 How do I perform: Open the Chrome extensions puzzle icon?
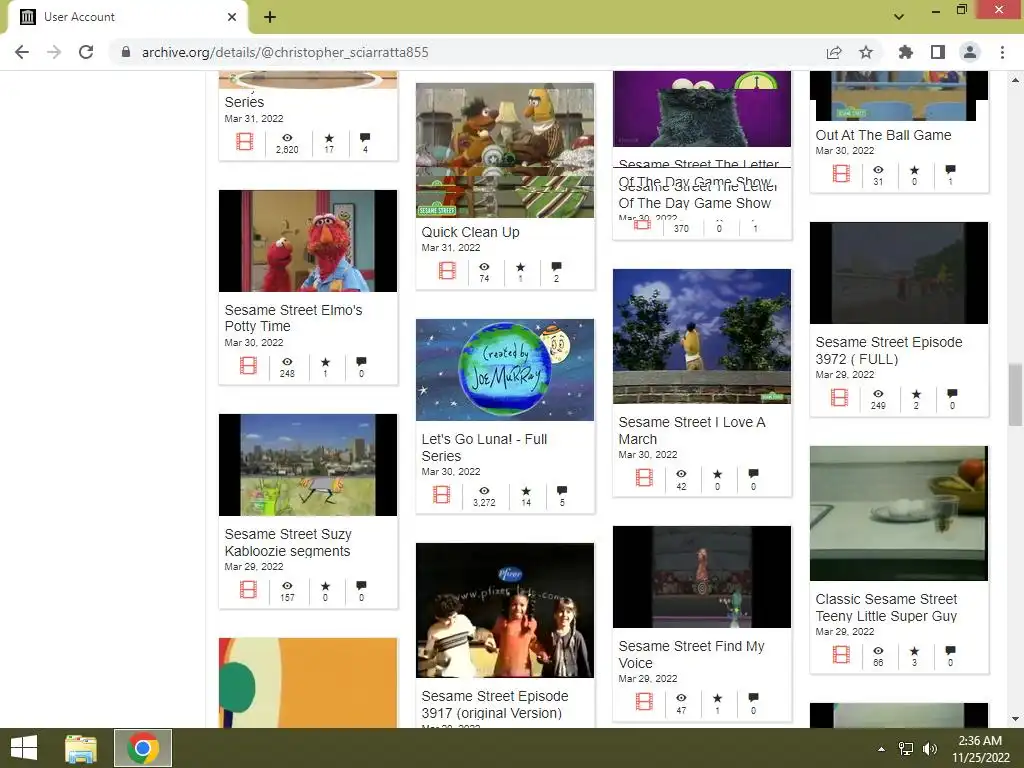pyautogui.click(x=905, y=52)
